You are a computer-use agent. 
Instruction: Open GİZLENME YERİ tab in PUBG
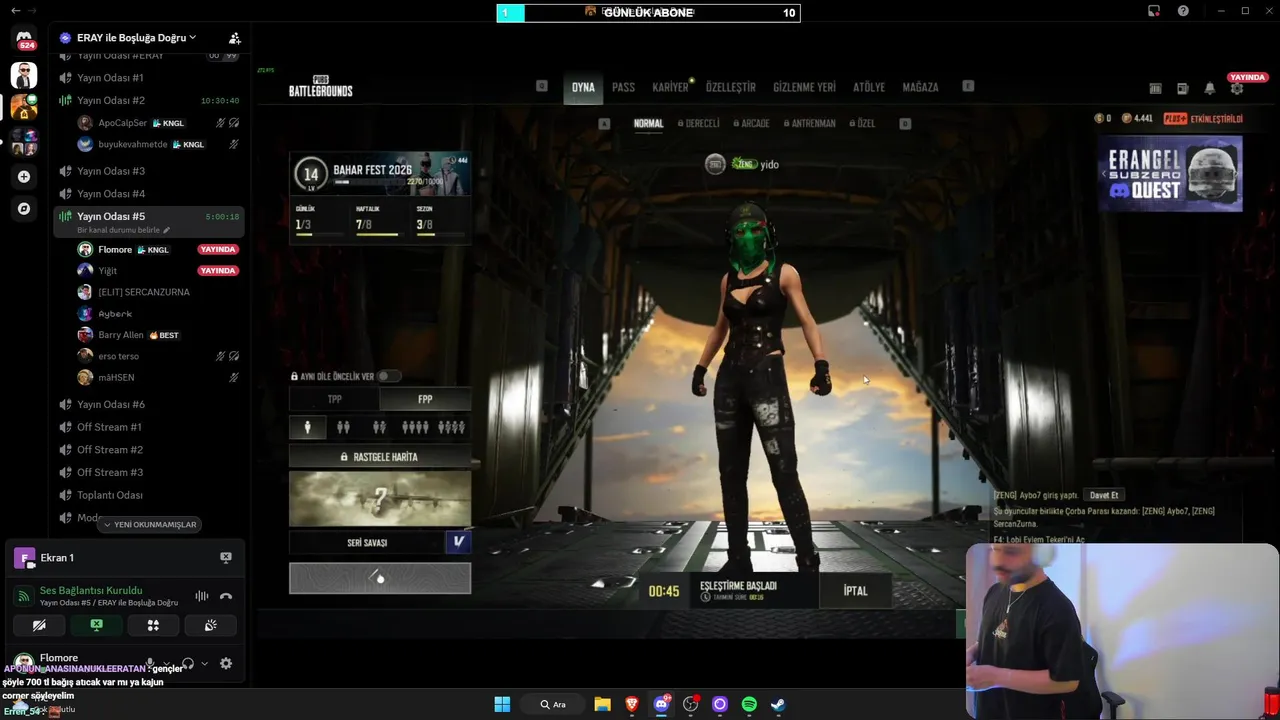coord(804,87)
